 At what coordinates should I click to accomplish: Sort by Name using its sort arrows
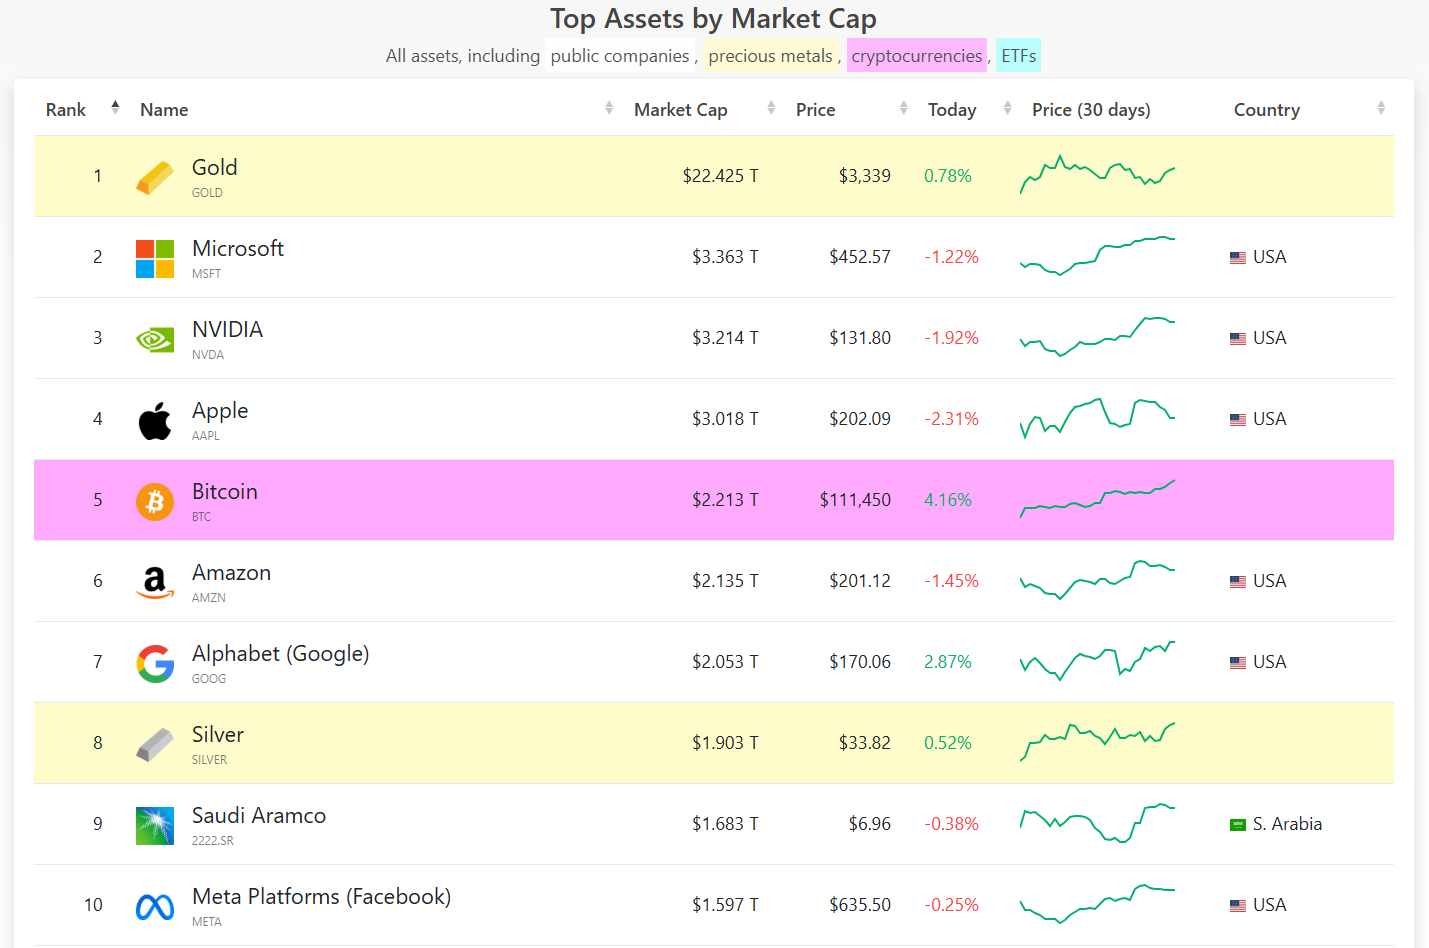tap(609, 108)
